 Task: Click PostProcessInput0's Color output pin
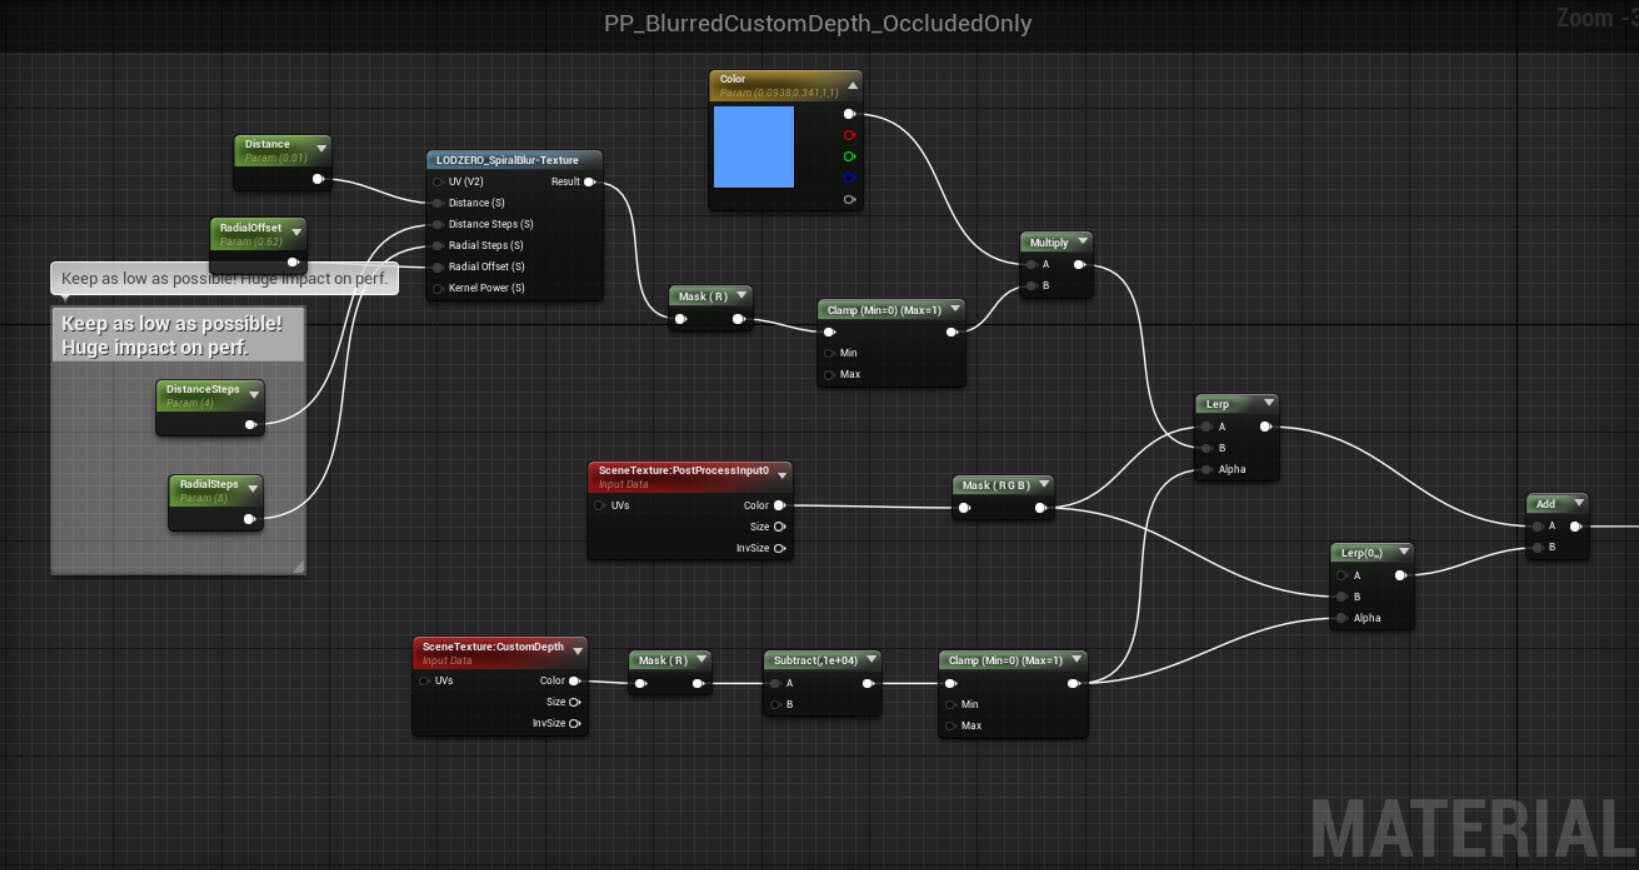tap(779, 506)
